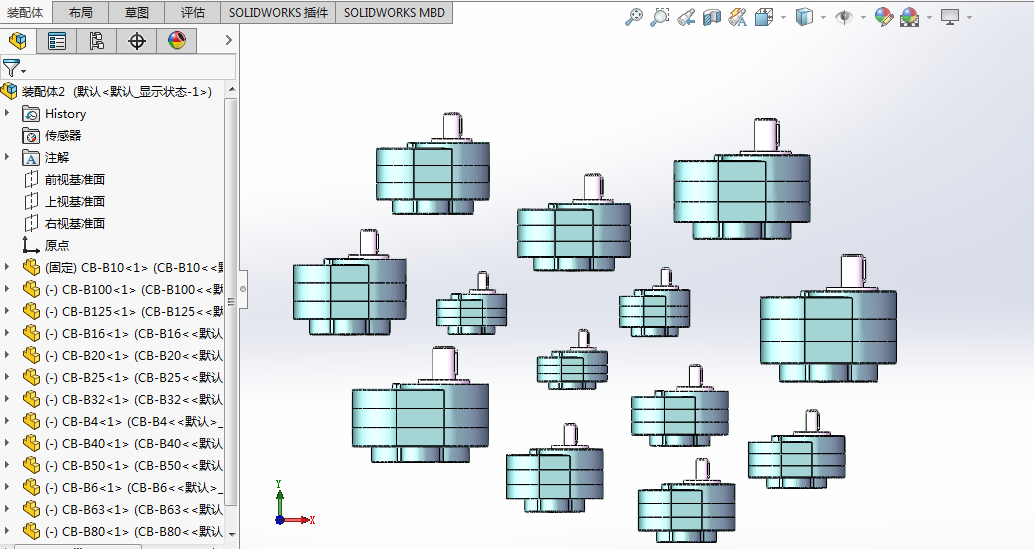Switch to DisplayManager color ball tab

(176, 41)
